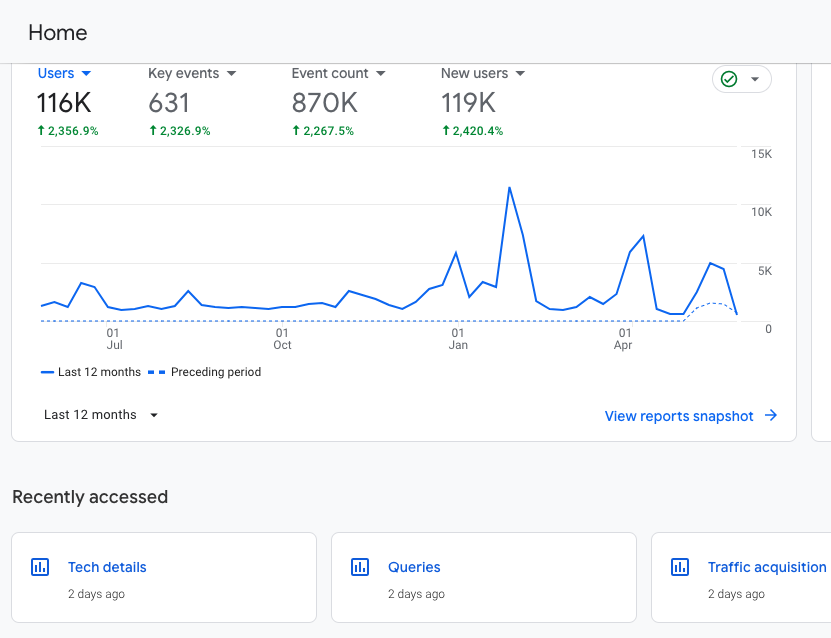Image resolution: width=831 pixels, height=638 pixels.
Task: Click the highest January peak on the chart
Action: (509, 188)
